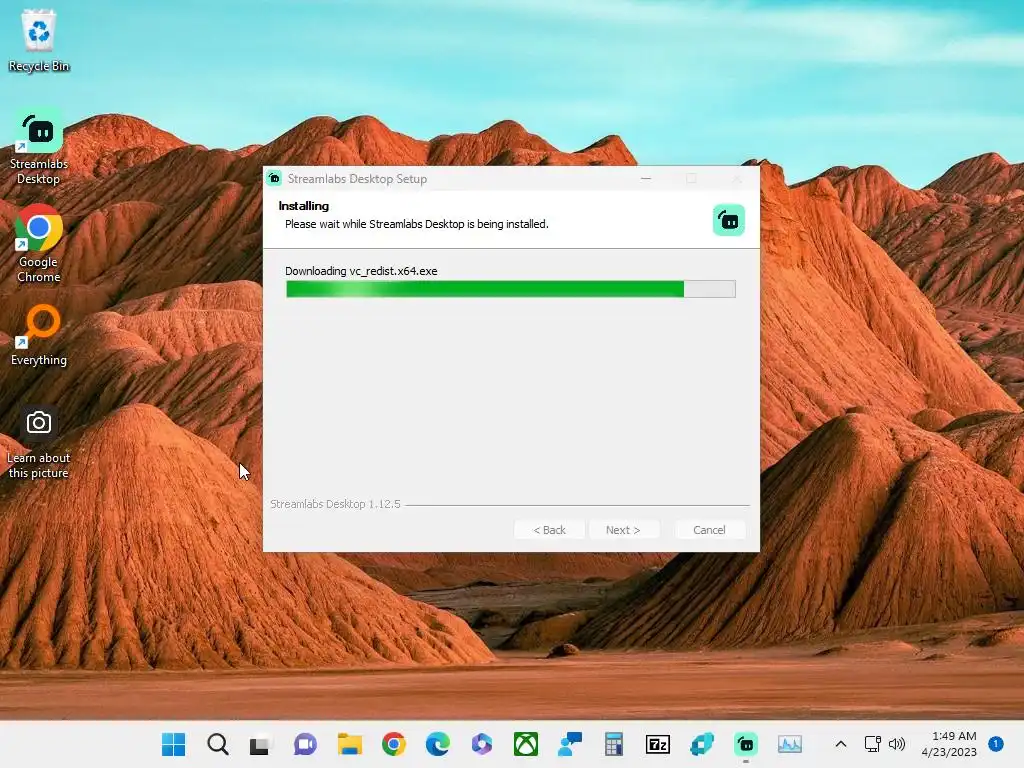Screen dimensions: 1024x768
Task: Select the Streamlabs Desktop shortcut on the desktop
Action: coord(39,148)
